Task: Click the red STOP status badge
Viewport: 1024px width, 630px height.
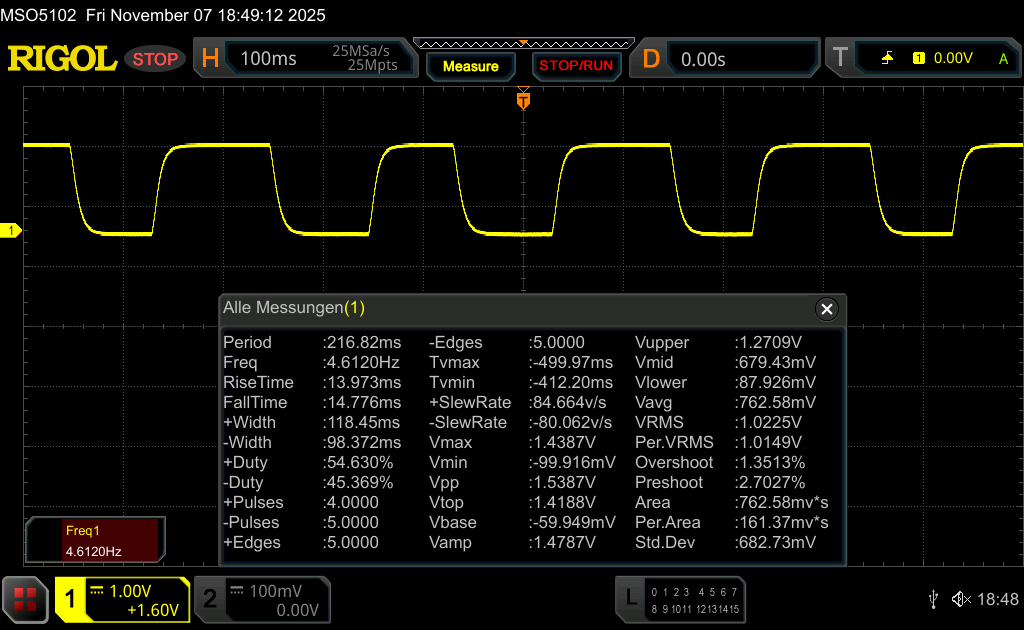Action: [x=155, y=59]
